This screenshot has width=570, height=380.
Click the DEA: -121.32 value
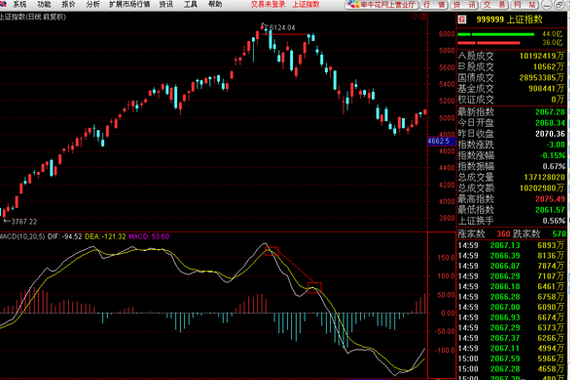pos(105,236)
